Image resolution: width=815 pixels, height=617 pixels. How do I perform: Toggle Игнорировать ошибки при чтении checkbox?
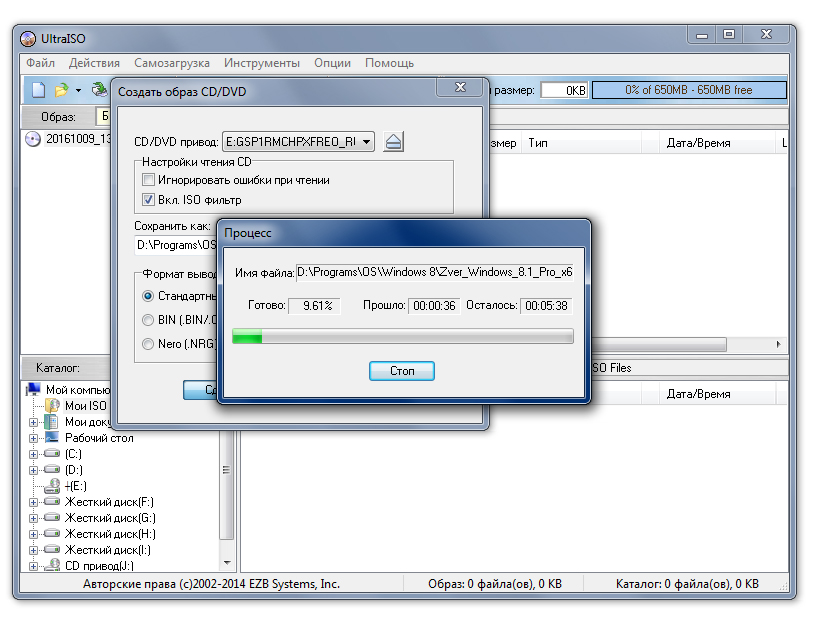tap(148, 180)
